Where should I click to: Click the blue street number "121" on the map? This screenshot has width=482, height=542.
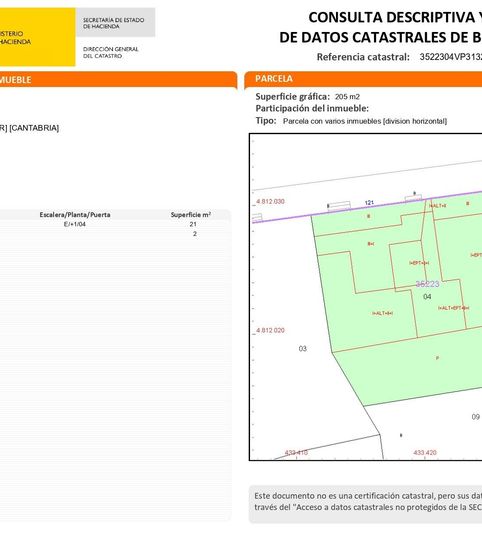[369, 203]
